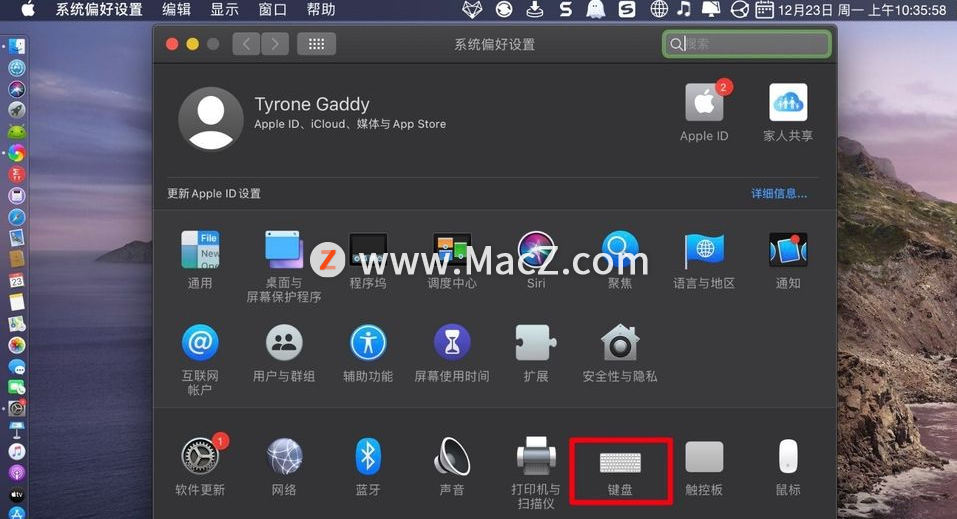Open 辅助功能 (Accessibility) preferences
The height and width of the screenshot is (519, 957).
(367, 353)
